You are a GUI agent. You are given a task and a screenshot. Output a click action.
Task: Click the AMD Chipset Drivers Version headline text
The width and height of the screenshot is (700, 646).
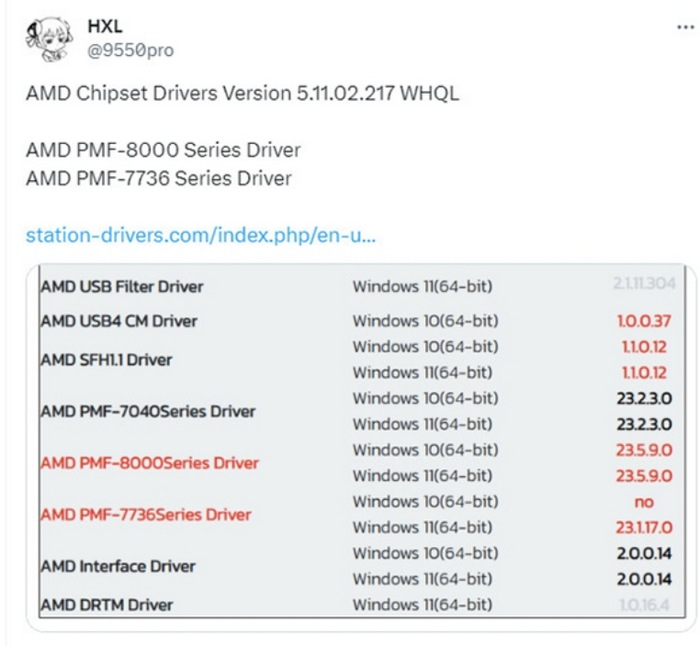(x=242, y=93)
